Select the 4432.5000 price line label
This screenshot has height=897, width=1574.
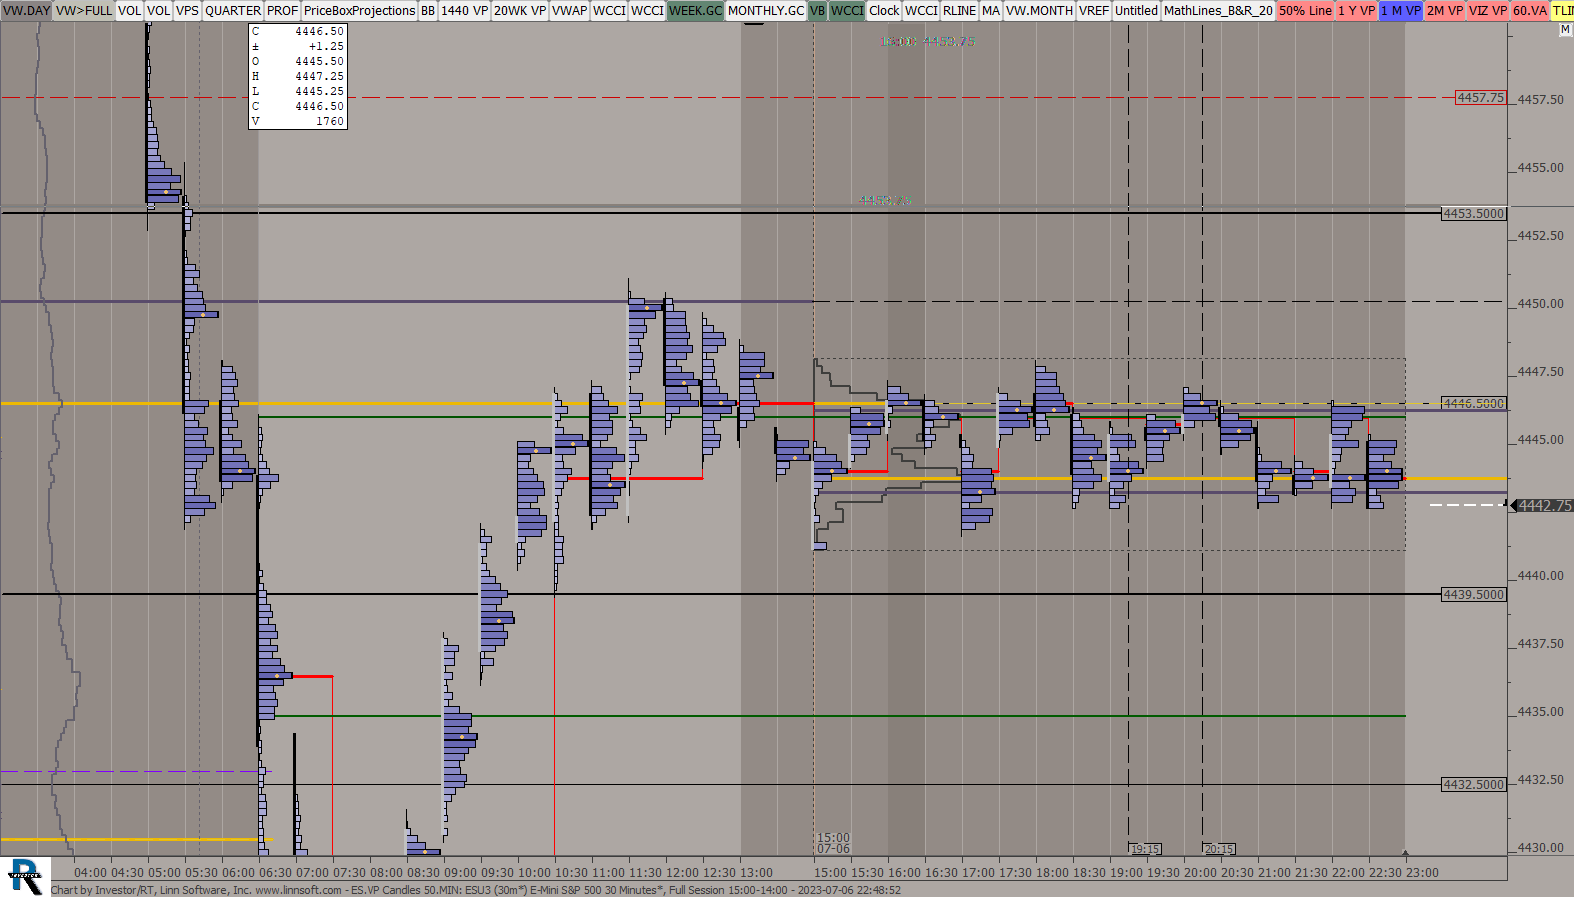[x=1474, y=784]
